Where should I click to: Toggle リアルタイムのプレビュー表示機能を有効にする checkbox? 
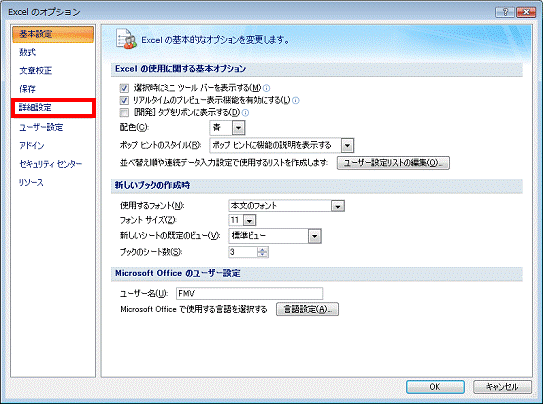tap(124, 101)
